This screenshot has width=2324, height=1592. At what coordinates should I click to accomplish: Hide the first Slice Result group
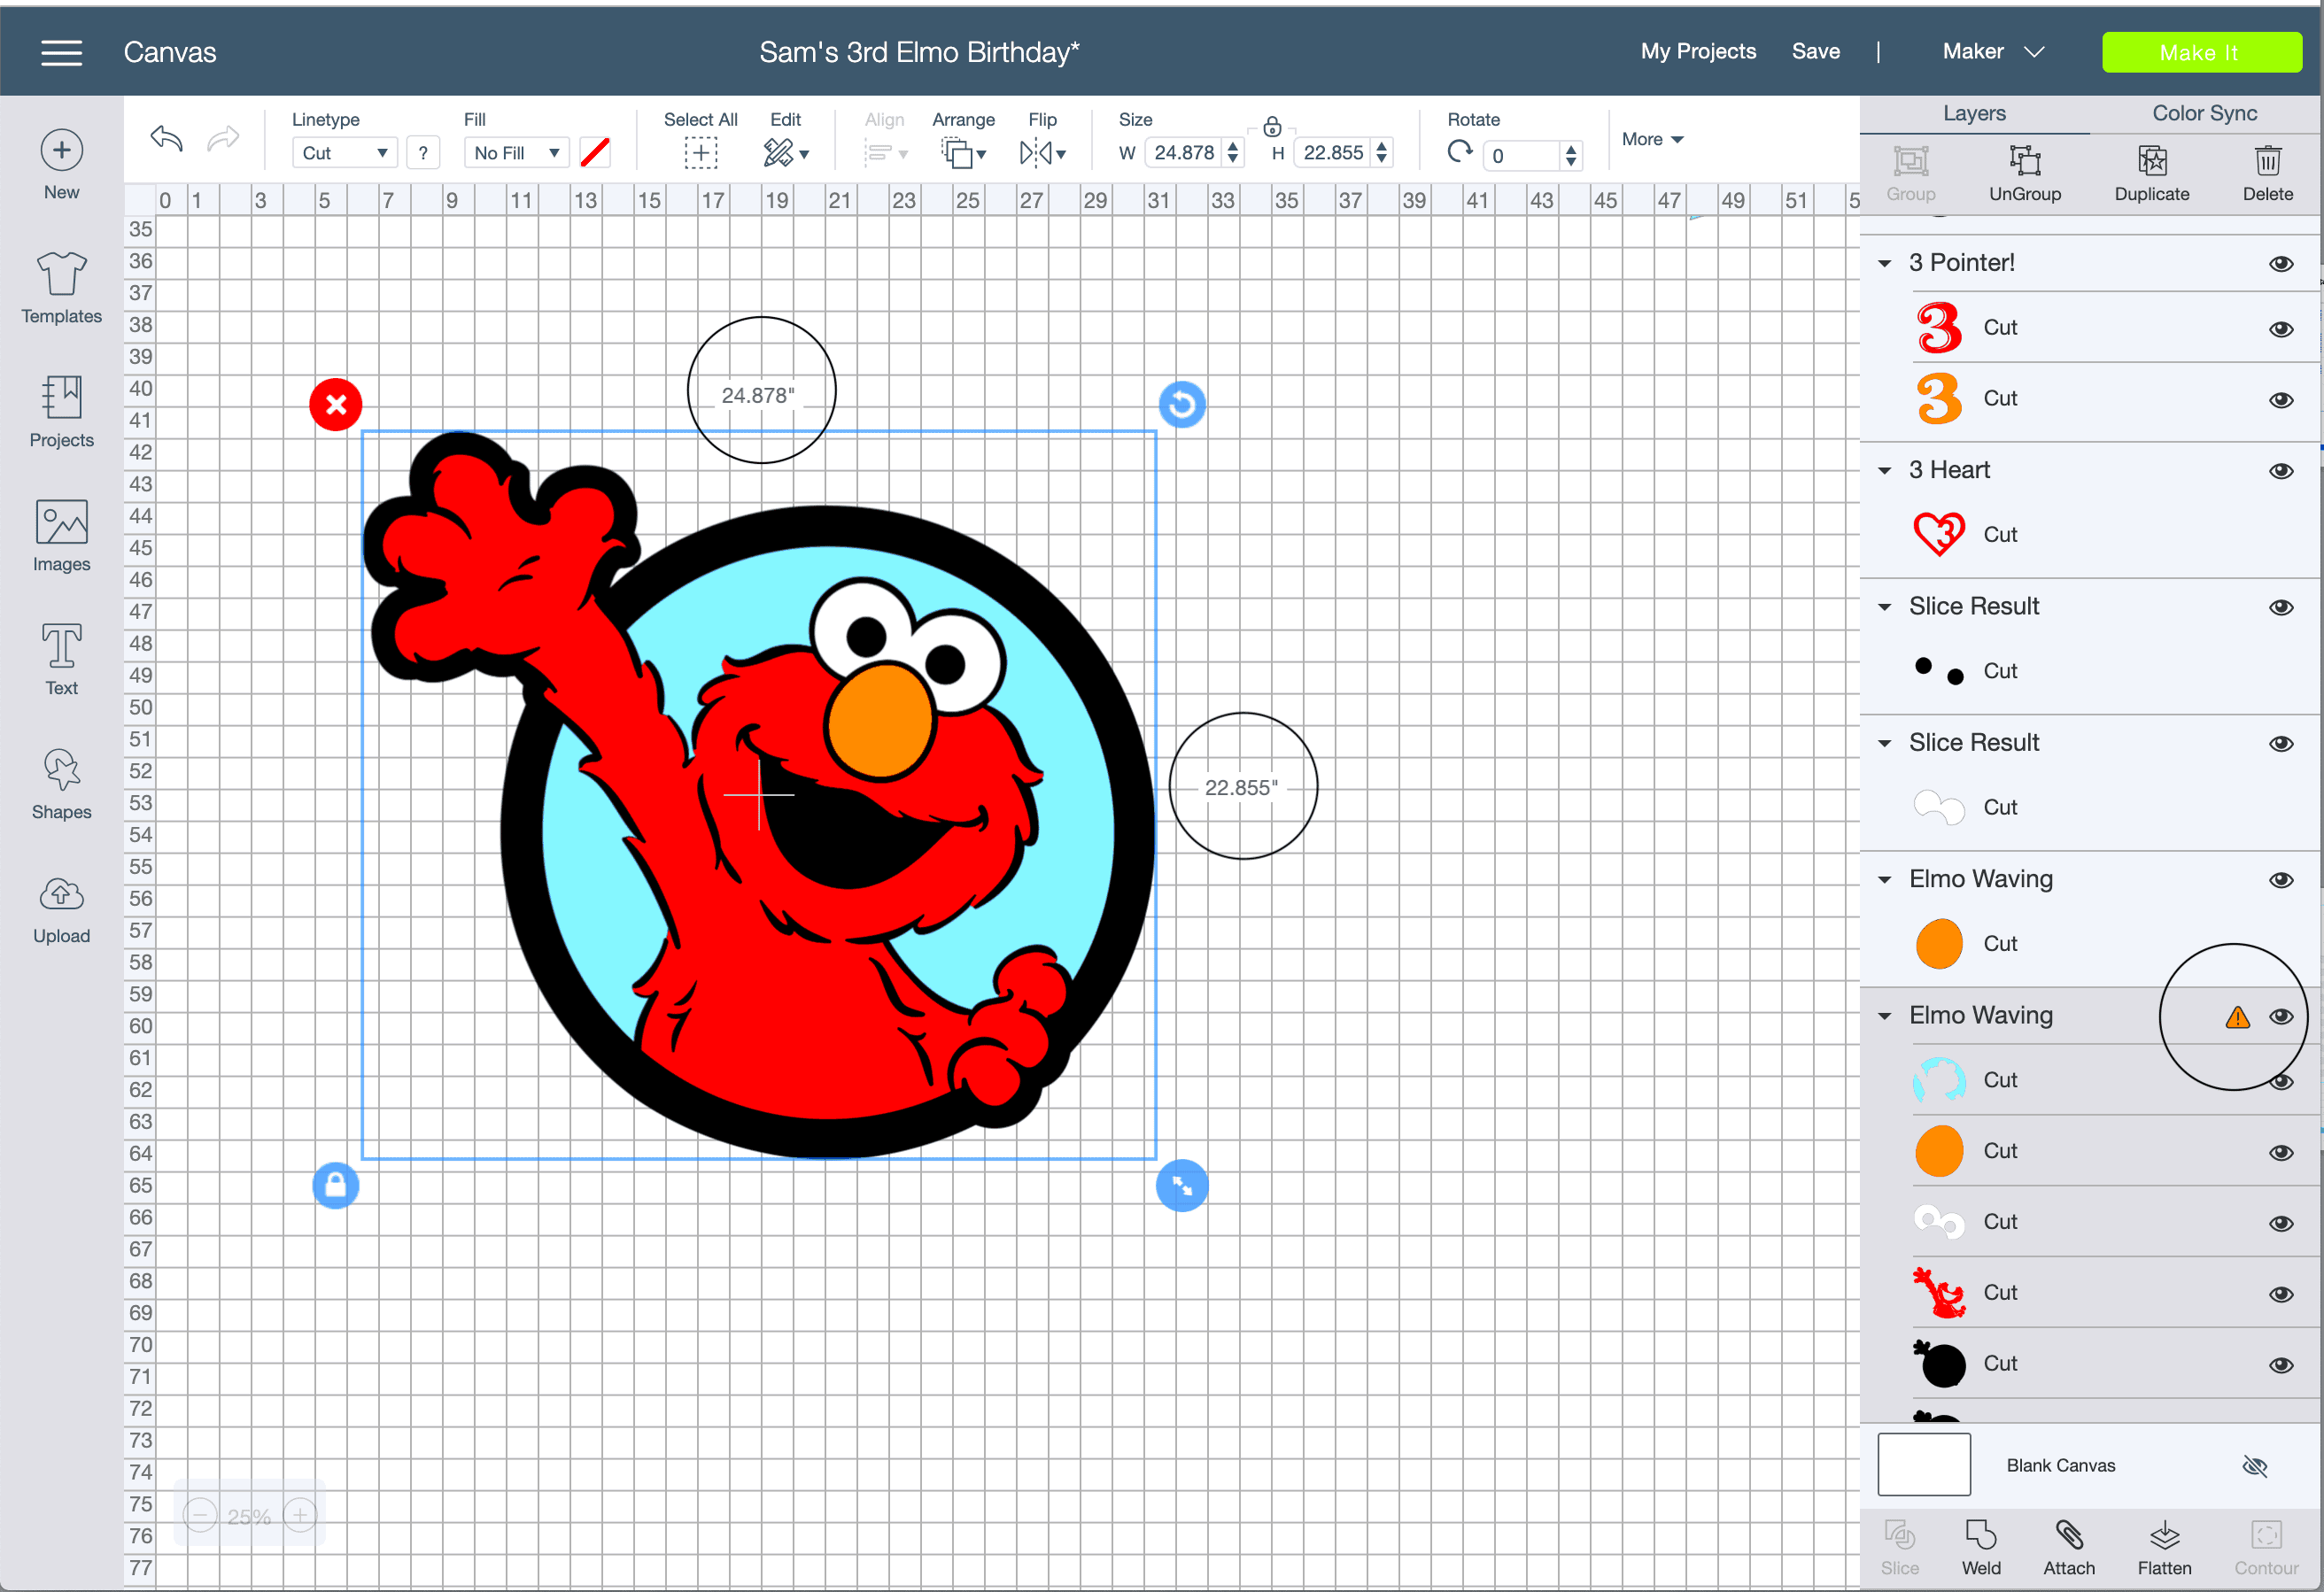click(x=2281, y=607)
